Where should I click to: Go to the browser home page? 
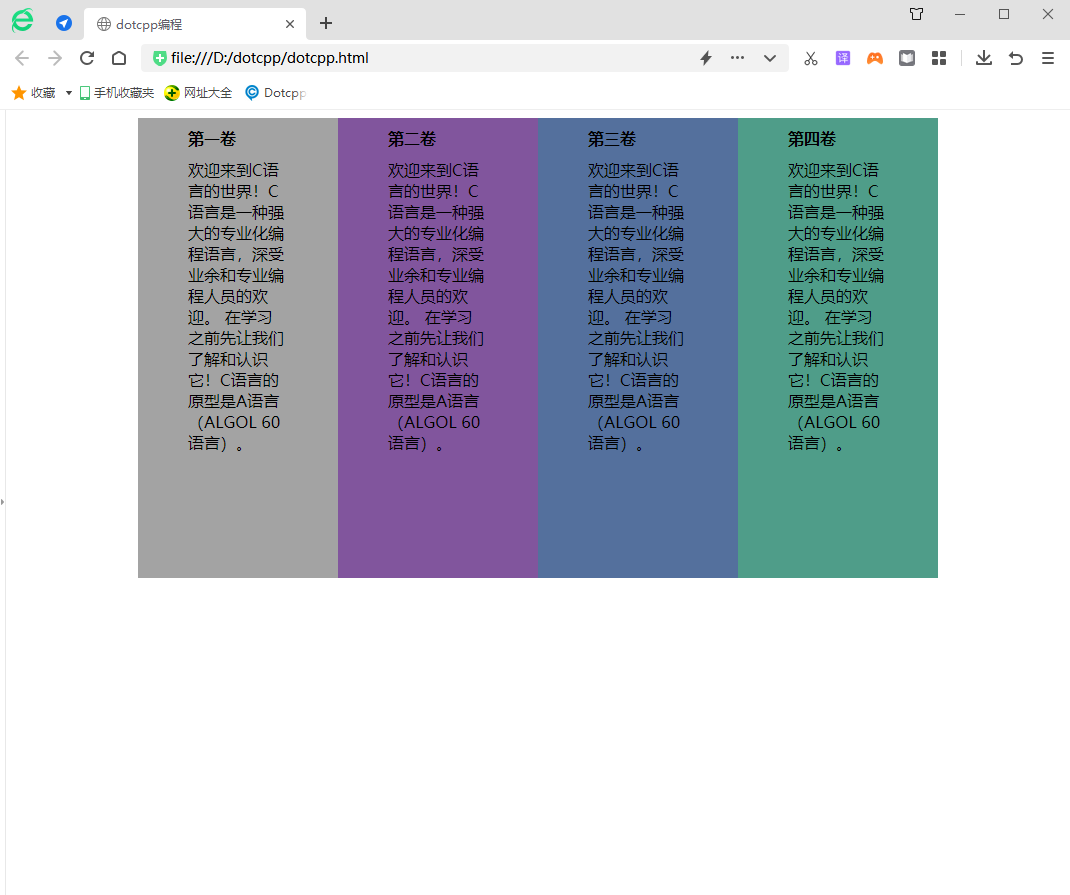pos(118,58)
